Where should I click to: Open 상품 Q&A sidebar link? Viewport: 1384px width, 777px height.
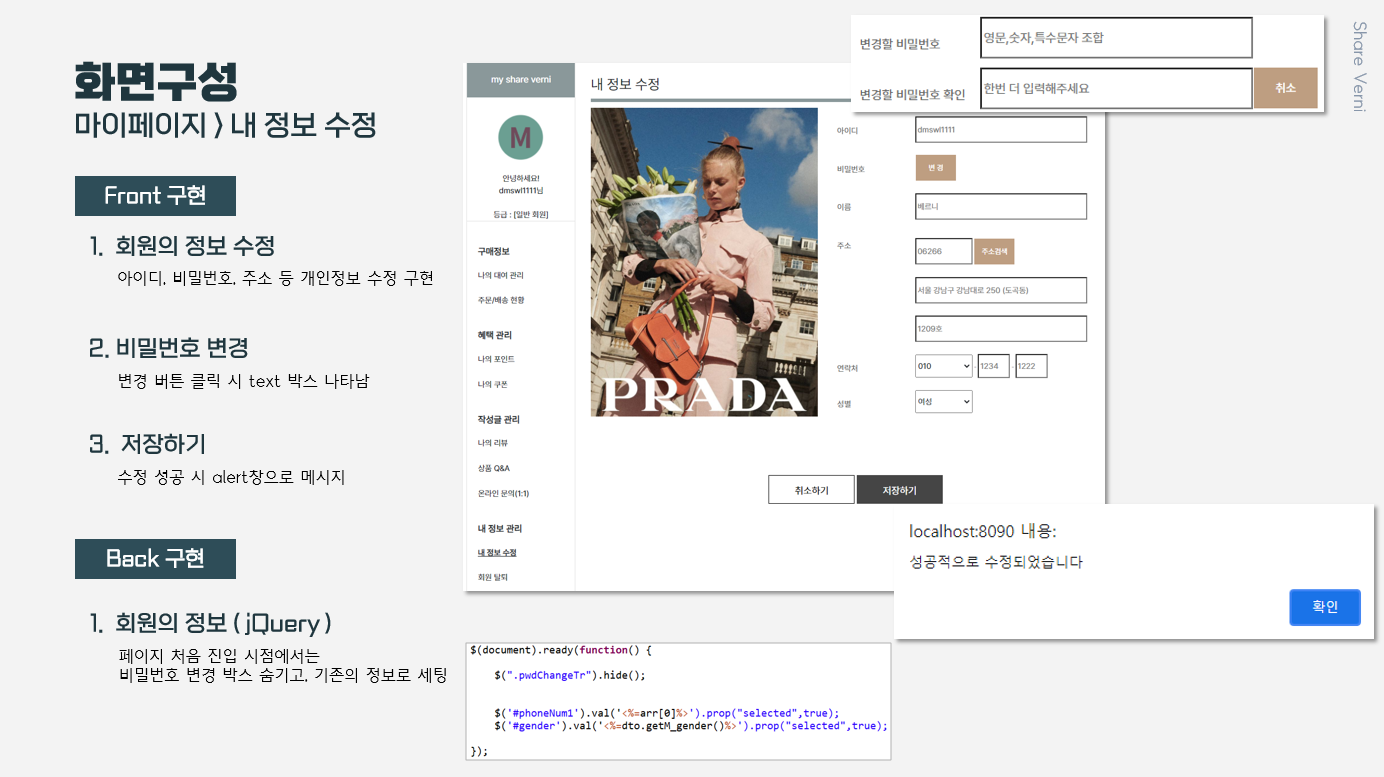tap(494, 468)
